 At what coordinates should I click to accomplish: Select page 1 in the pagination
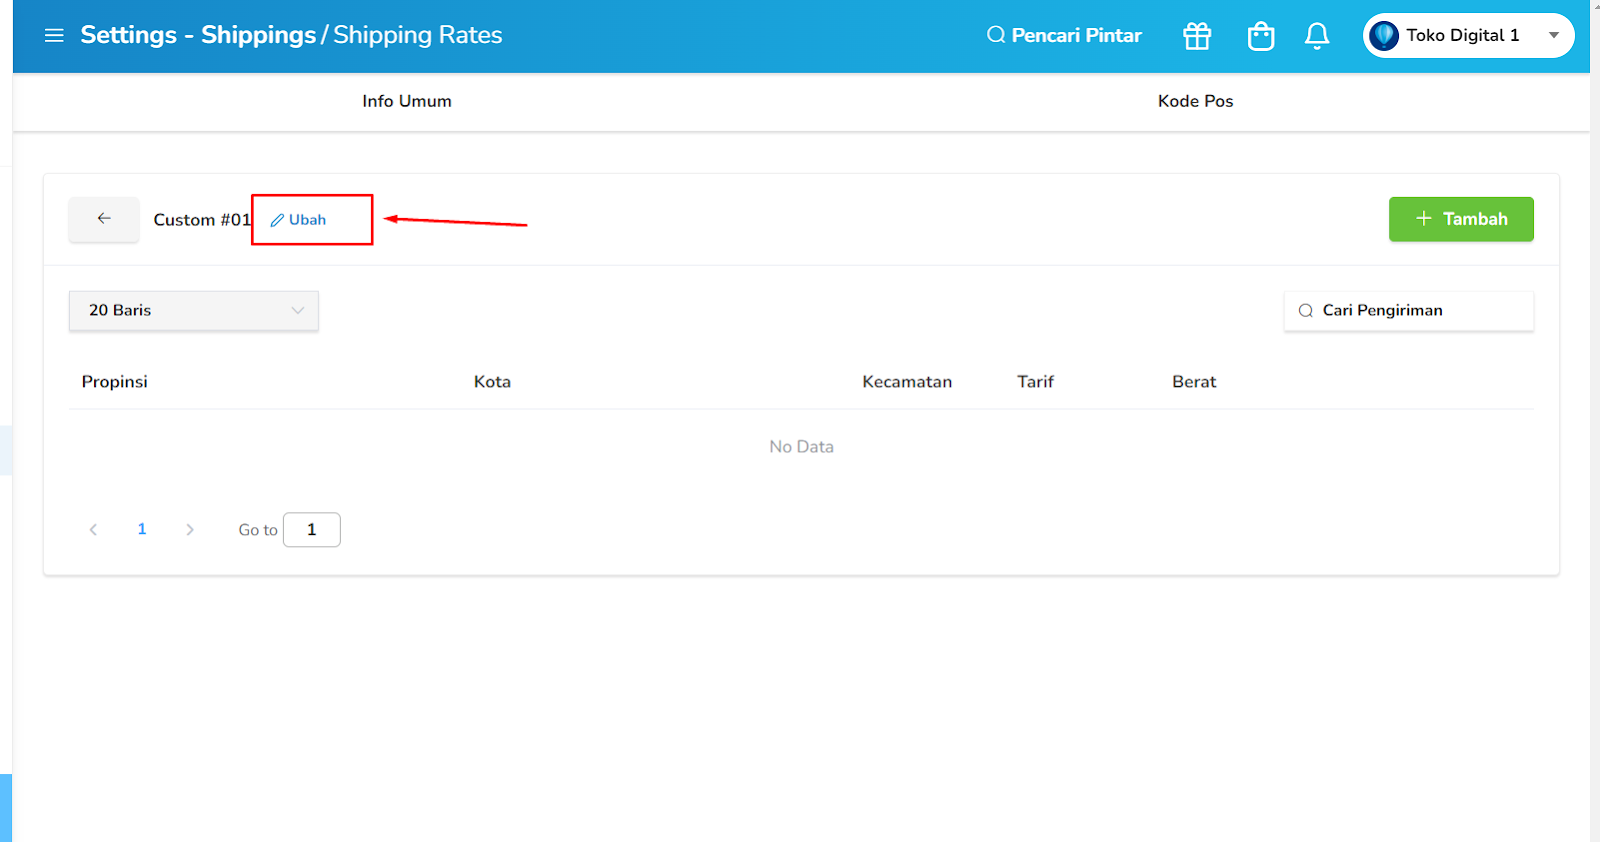[x=142, y=529]
